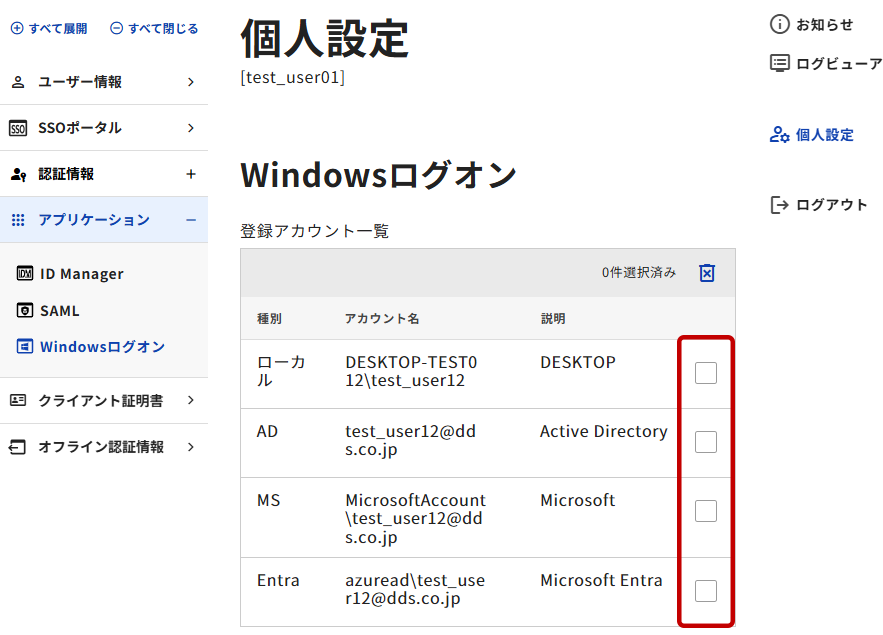Tick the MS Microsoft account checkbox
The height and width of the screenshot is (635, 883).
click(x=706, y=511)
